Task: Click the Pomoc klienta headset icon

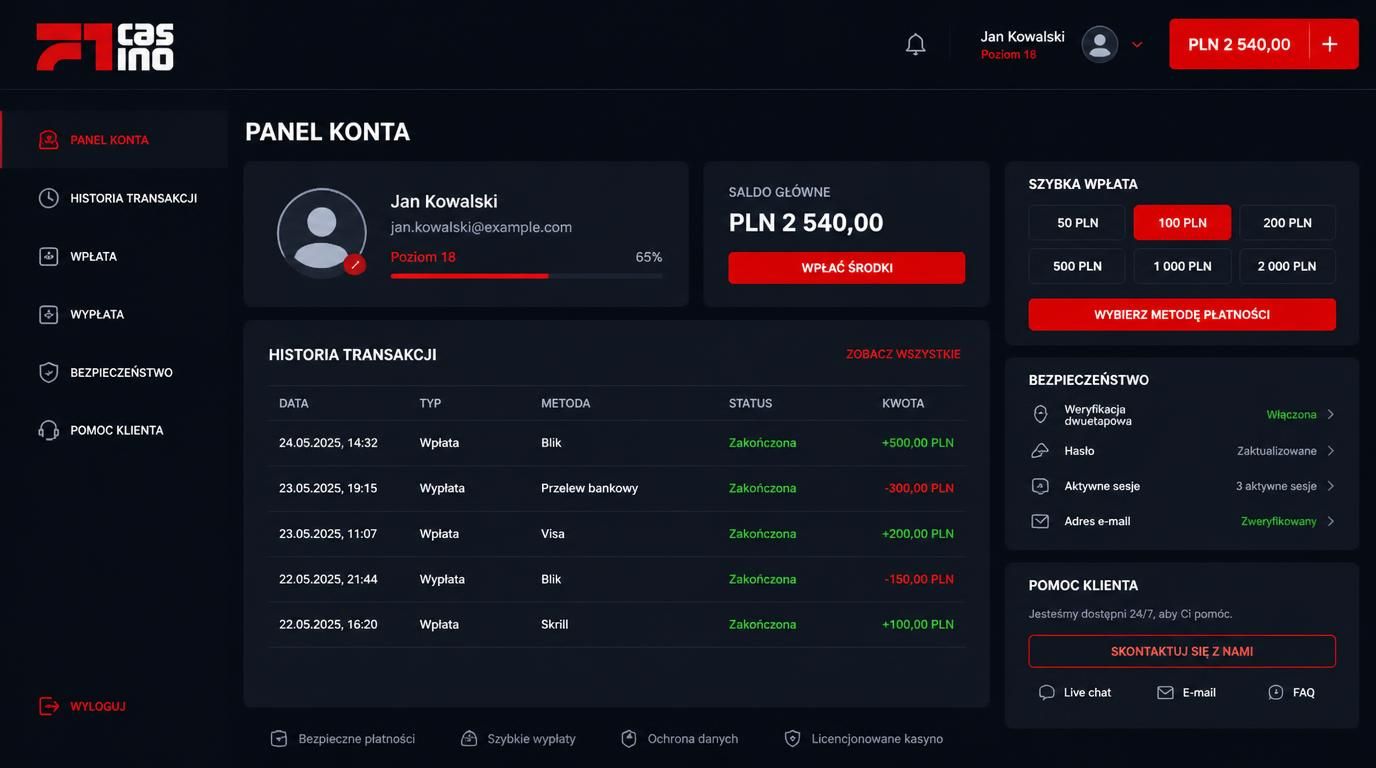Action: (x=48, y=430)
